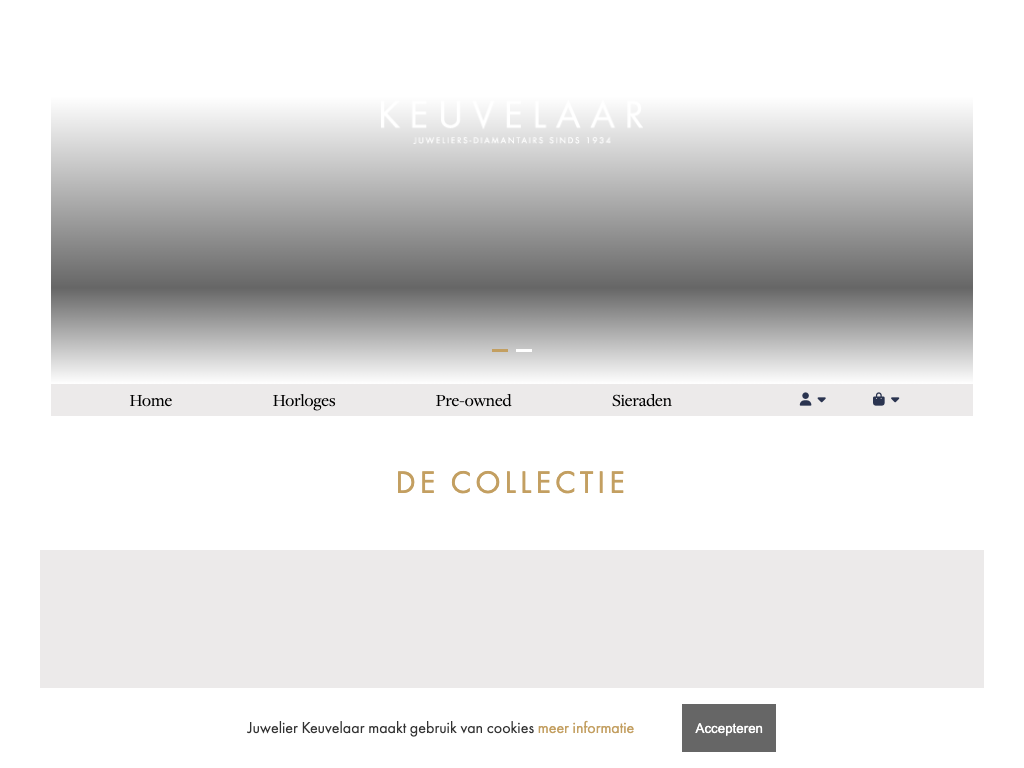1024x768 pixels.
Task: Switch to the second white slide indicator
Action: pyautogui.click(x=524, y=351)
